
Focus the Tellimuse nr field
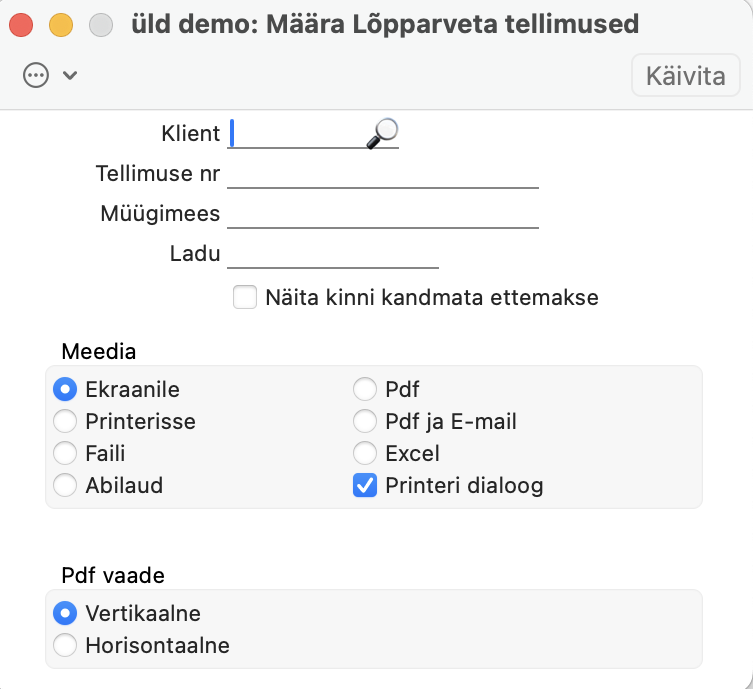[383, 174]
